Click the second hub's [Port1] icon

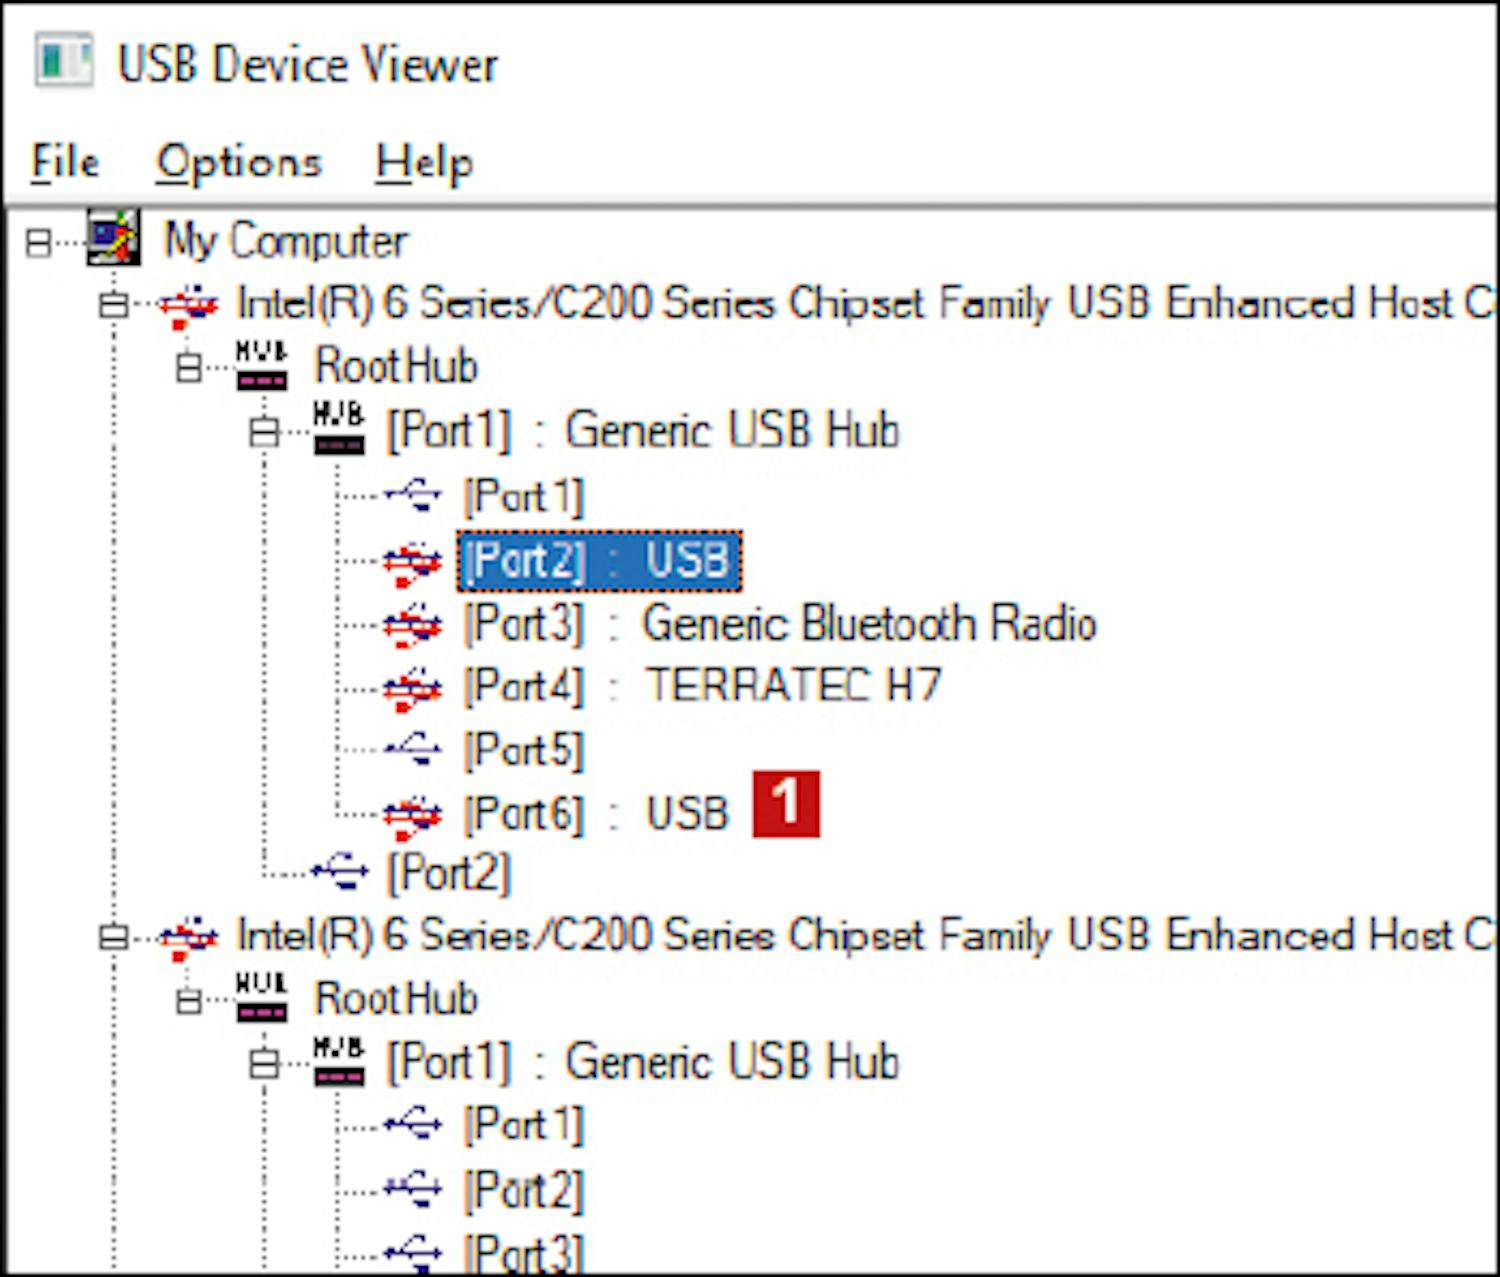(x=413, y=1125)
